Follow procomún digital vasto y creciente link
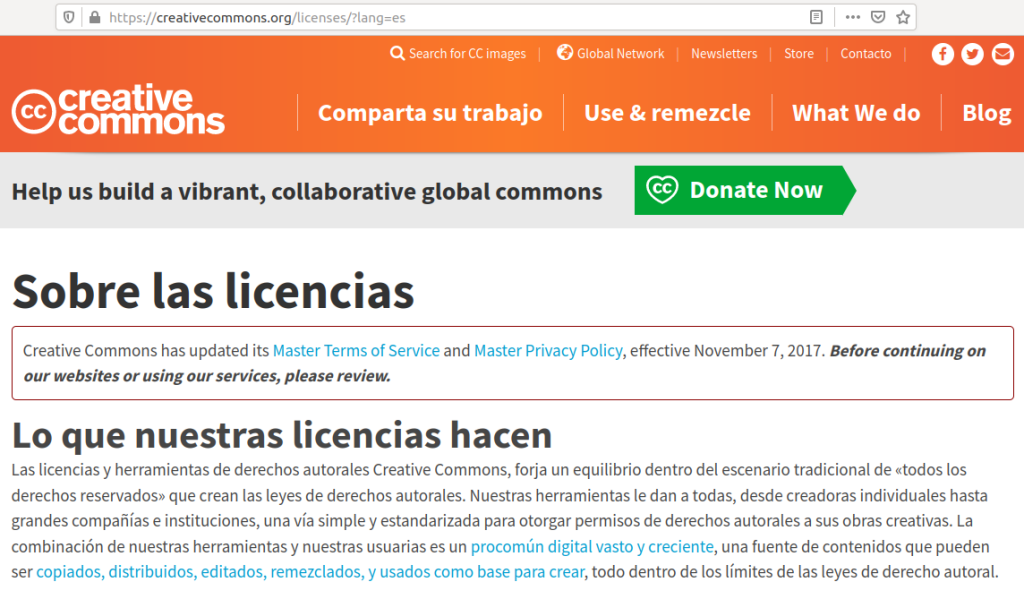 pos(592,546)
